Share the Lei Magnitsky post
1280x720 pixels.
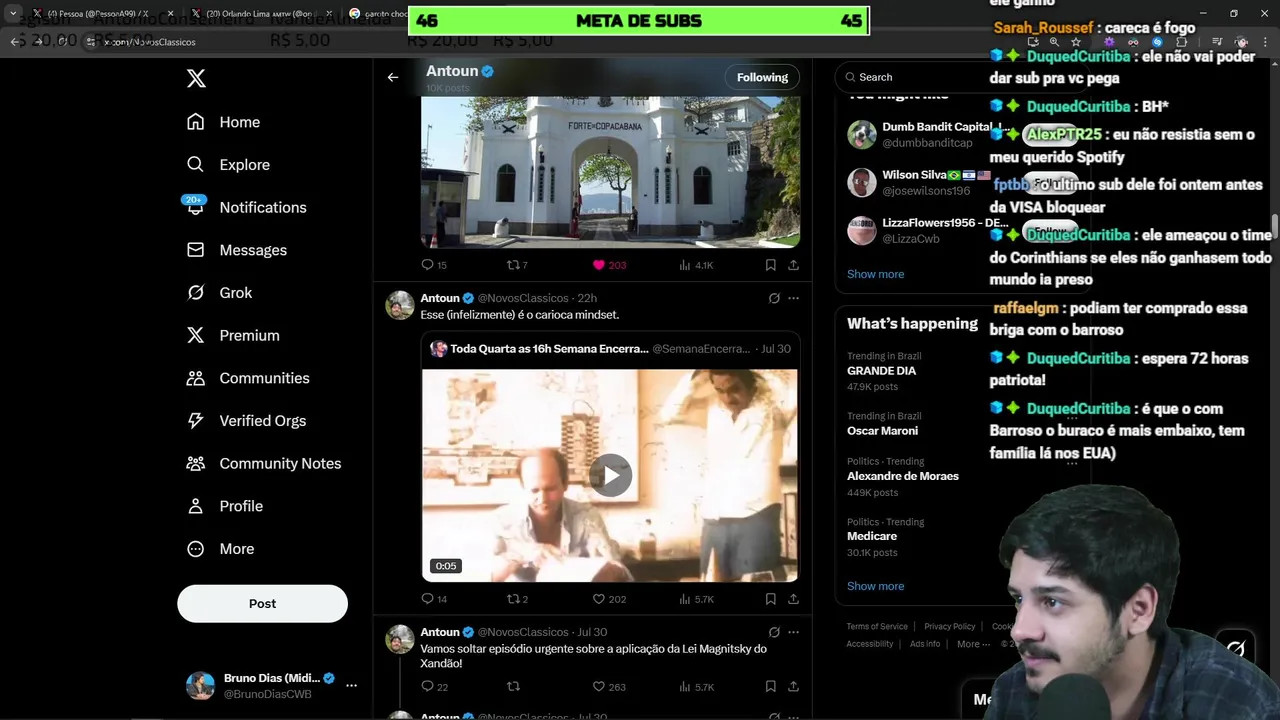tap(793, 687)
